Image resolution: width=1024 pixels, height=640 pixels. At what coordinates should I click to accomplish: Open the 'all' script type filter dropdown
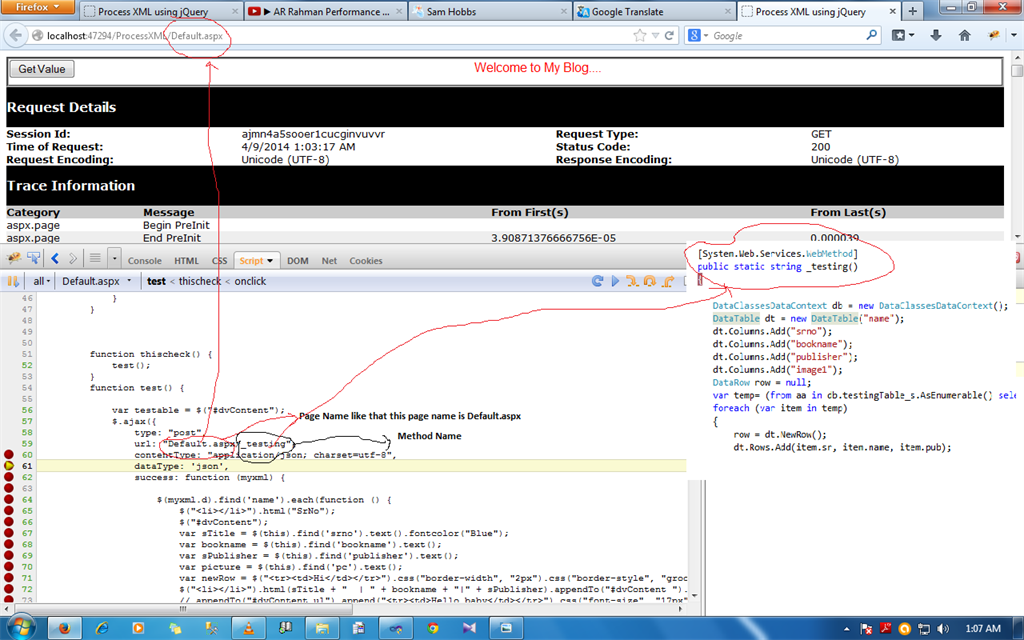pyautogui.click(x=41, y=281)
